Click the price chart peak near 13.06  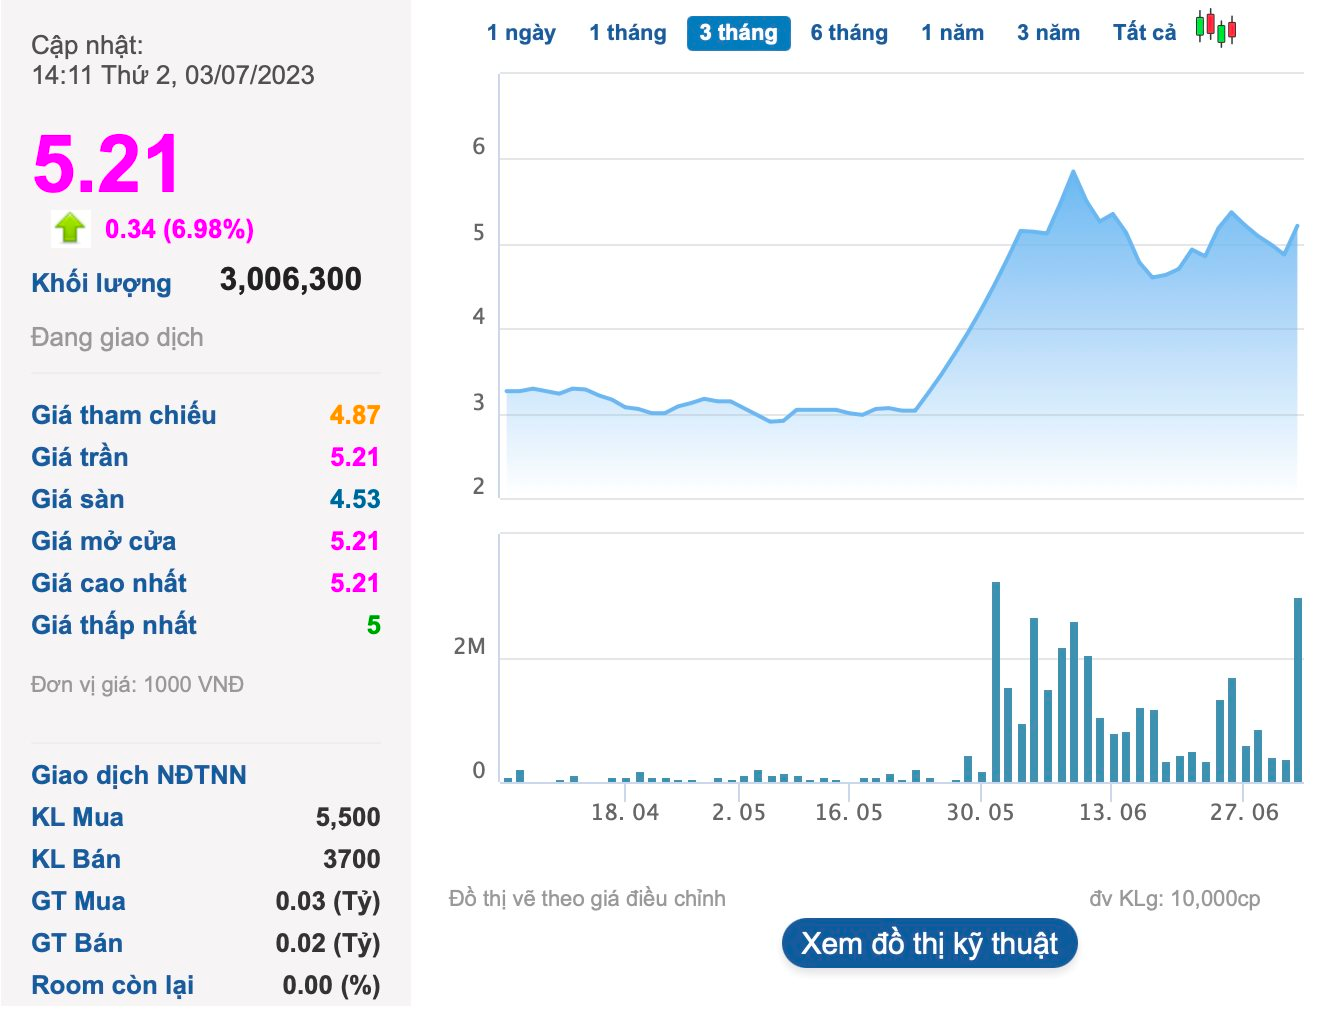pyautogui.click(x=1073, y=171)
